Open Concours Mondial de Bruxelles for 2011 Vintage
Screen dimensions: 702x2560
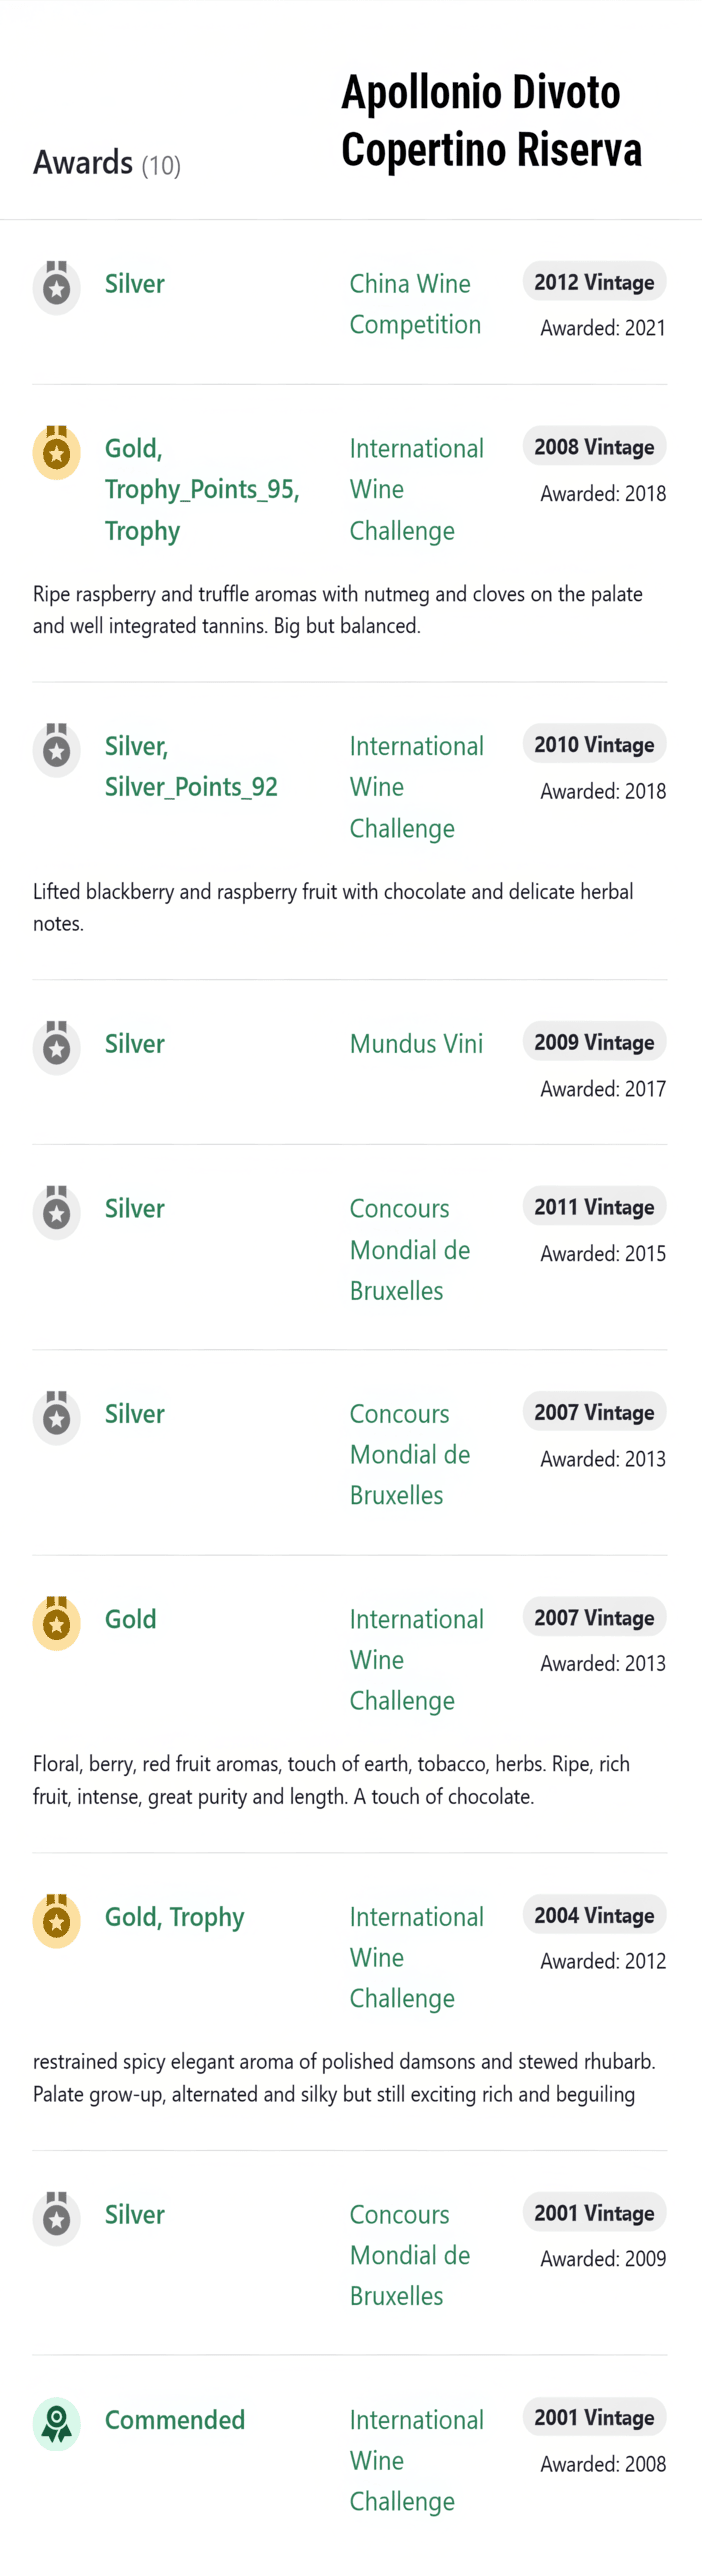click(410, 1249)
